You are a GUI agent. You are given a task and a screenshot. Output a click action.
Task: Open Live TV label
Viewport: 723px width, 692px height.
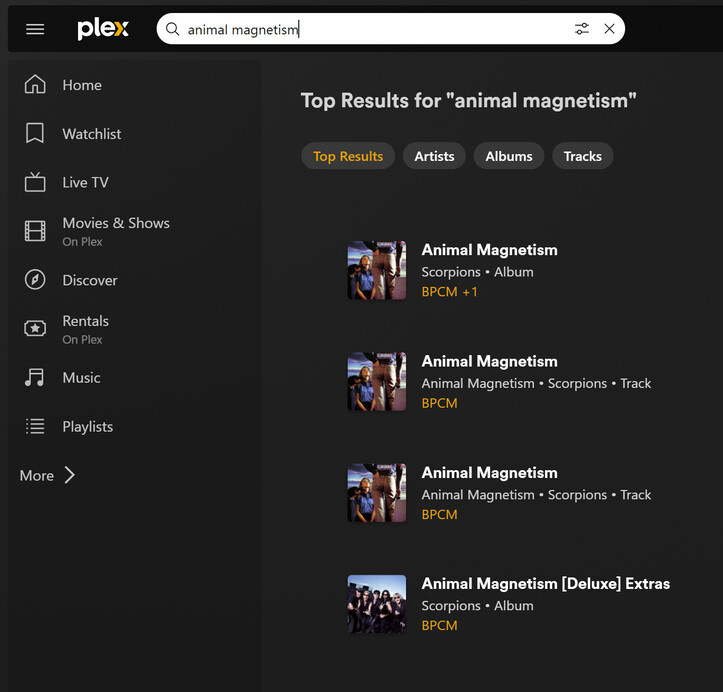[85, 183]
